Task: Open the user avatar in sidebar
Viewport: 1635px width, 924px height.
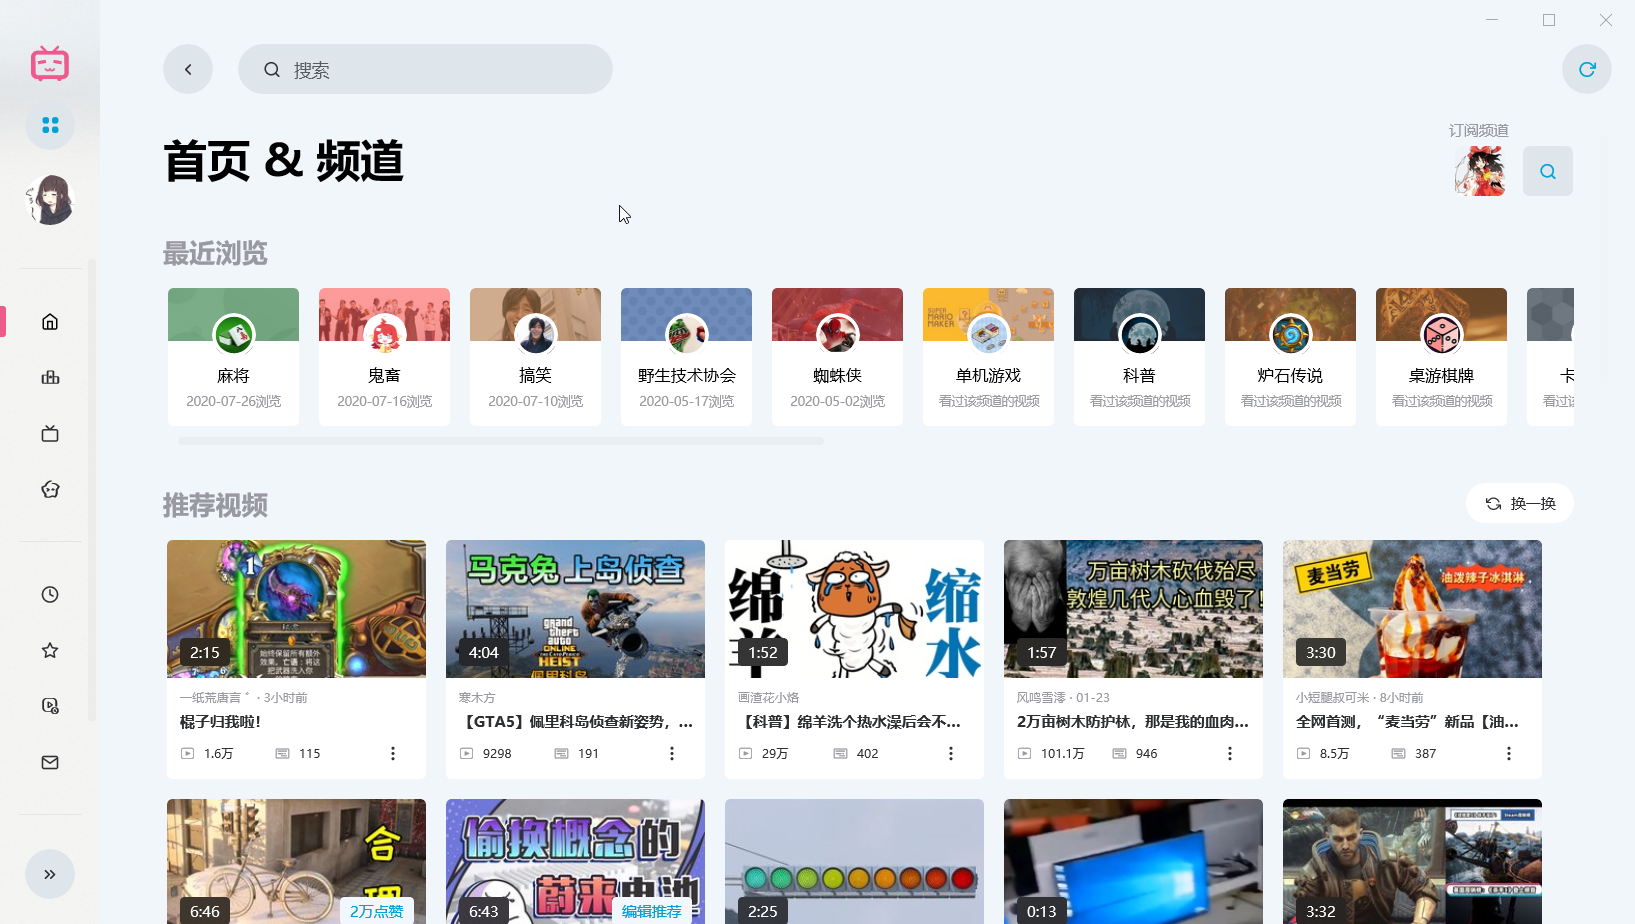Action: pos(50,199)
